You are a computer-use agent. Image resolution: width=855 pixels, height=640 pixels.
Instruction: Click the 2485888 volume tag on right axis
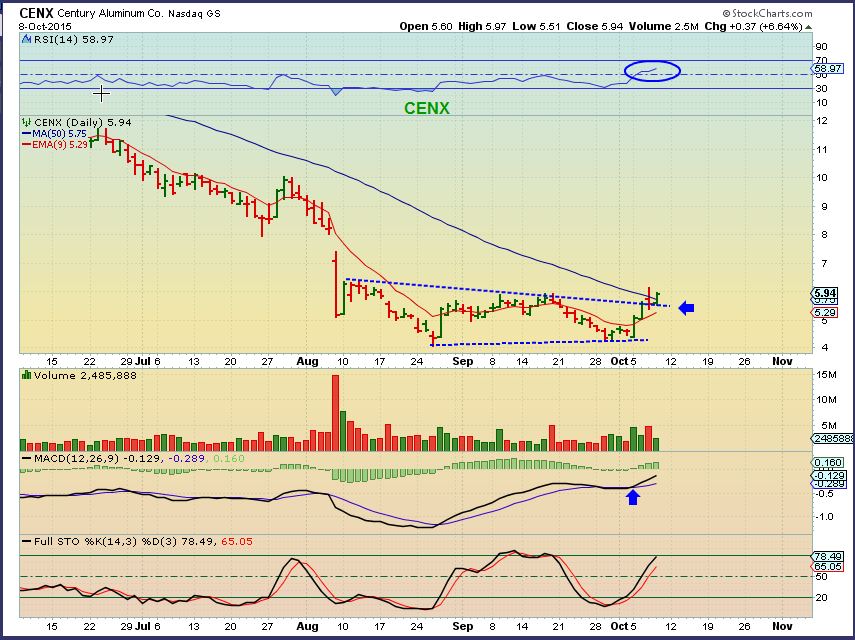833,438
